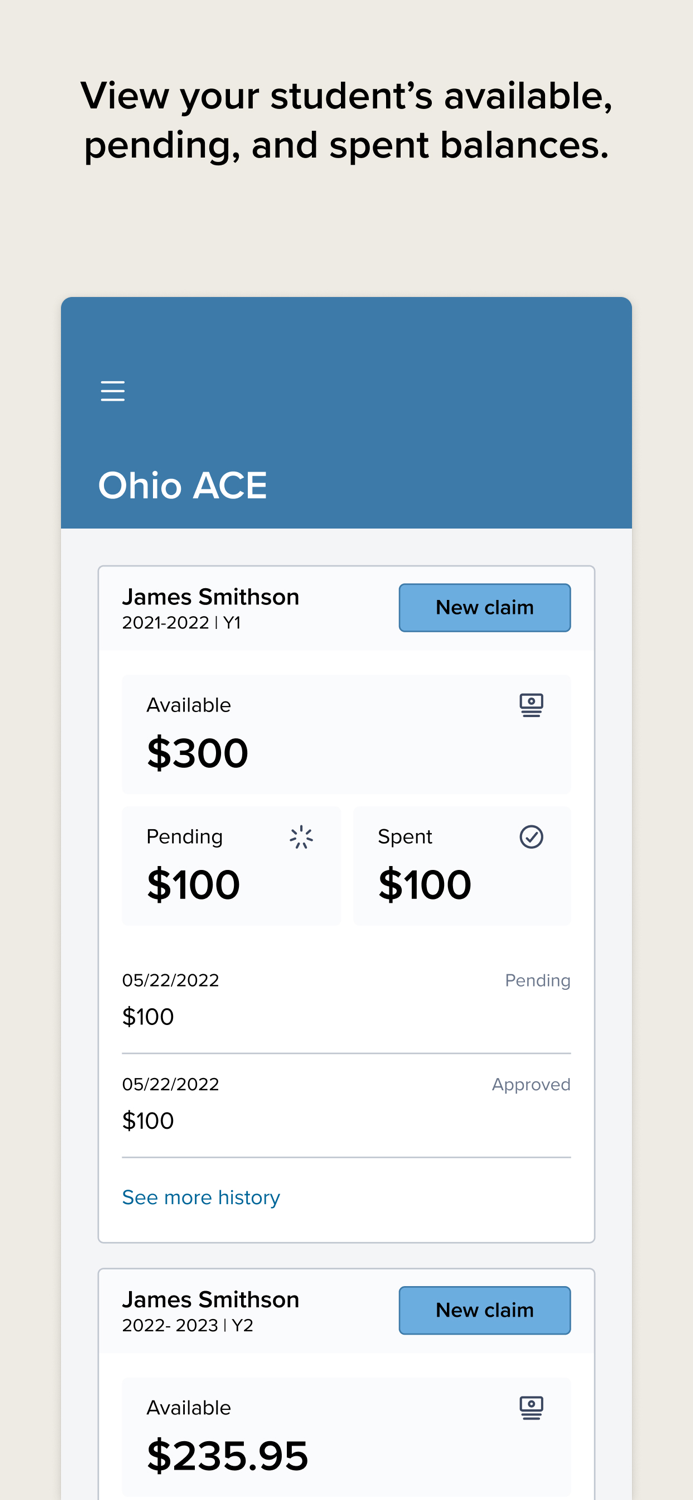Open See more history
This screenshot has height=1500, width=693.
(x=201, y=1197)
